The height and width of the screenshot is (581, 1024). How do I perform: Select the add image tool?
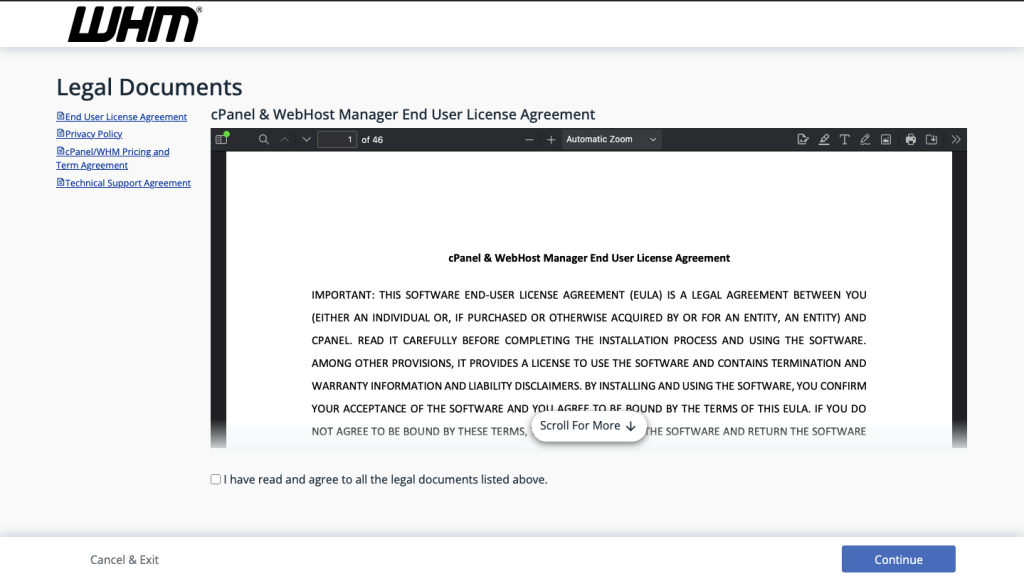click(886, 140)
